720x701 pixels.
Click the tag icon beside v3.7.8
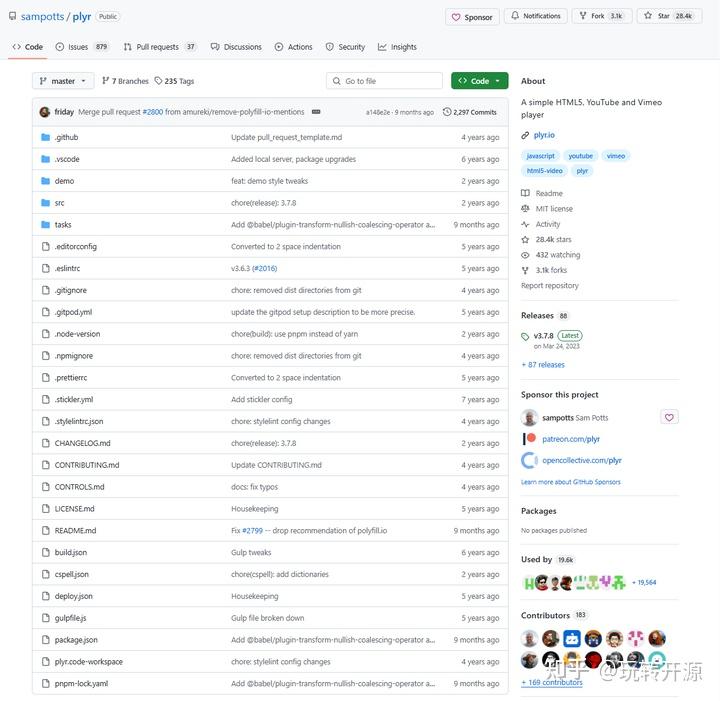pyautogui.click(x=525, y=336)
